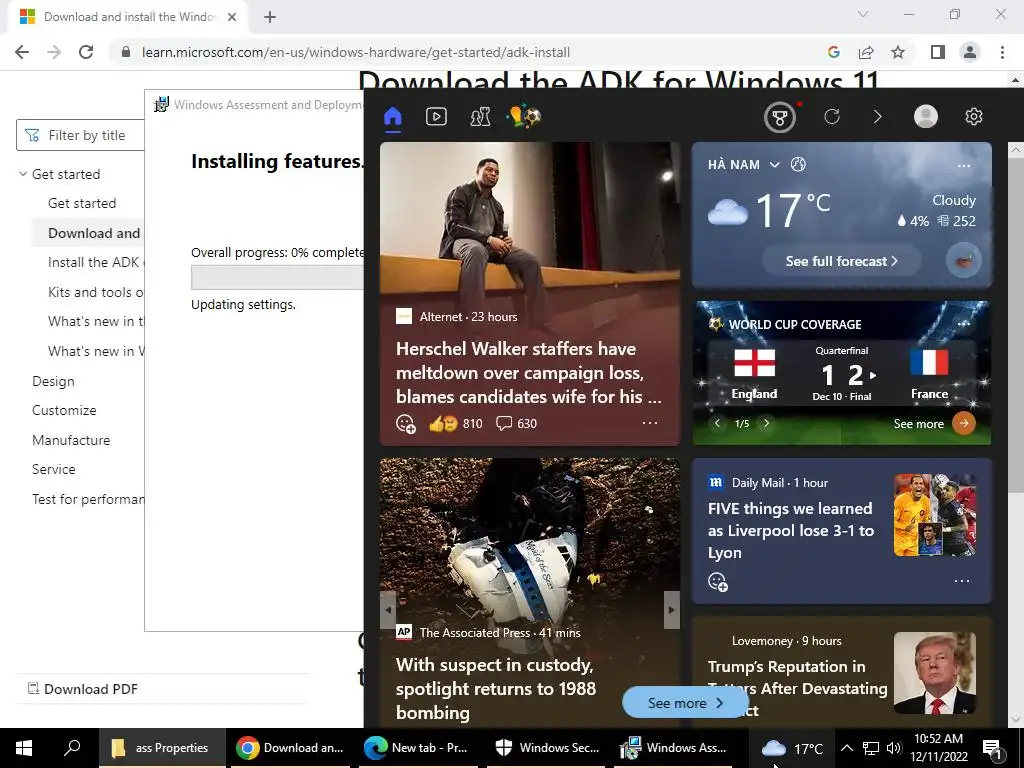The width and height of the screenshot is (1024, 768).
Task: Select the Download and install Windows tab
Action: [x=128, y=17]
